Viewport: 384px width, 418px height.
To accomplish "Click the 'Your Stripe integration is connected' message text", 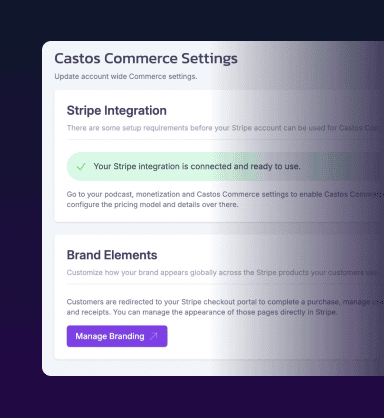I will [x=197, y=166].
